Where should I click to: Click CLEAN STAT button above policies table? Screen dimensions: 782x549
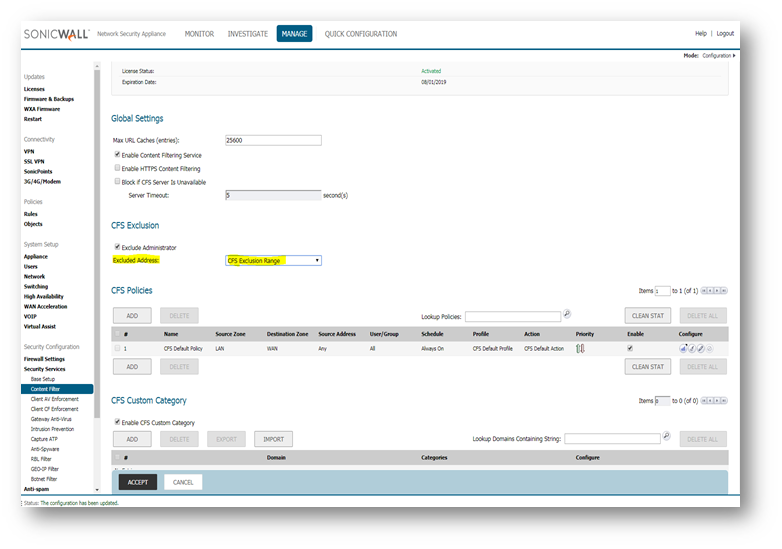648,316
